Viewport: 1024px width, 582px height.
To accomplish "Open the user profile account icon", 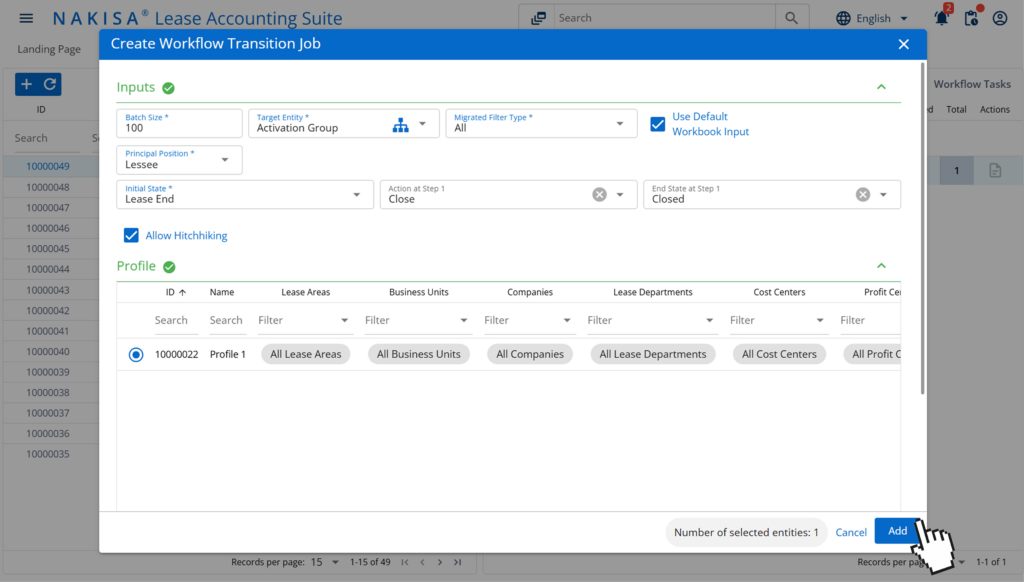I will tap(999, 17).
